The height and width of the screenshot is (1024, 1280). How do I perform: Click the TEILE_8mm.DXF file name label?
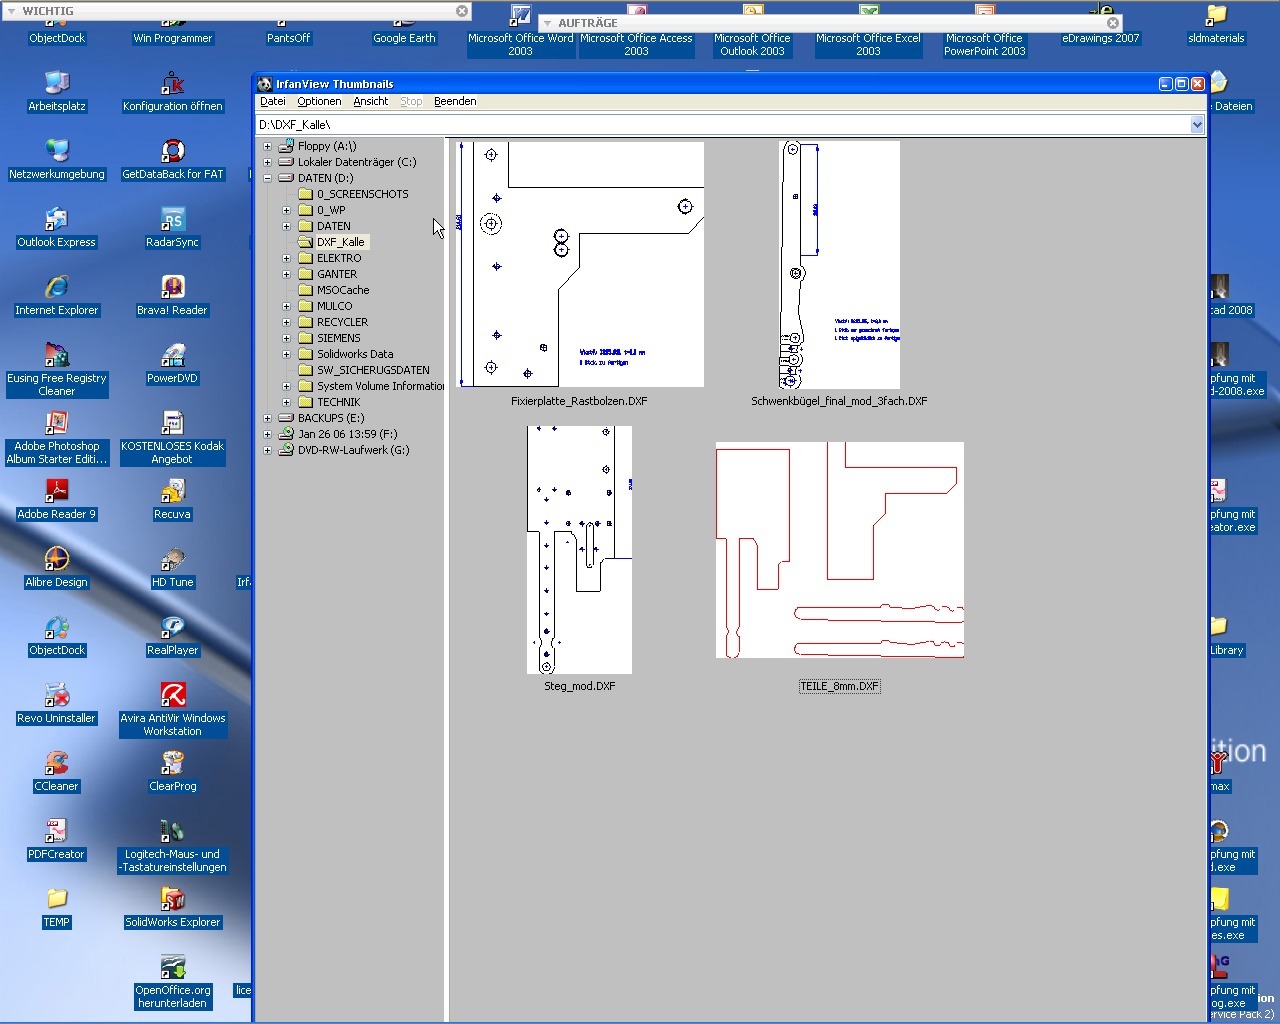click(839, 686)
